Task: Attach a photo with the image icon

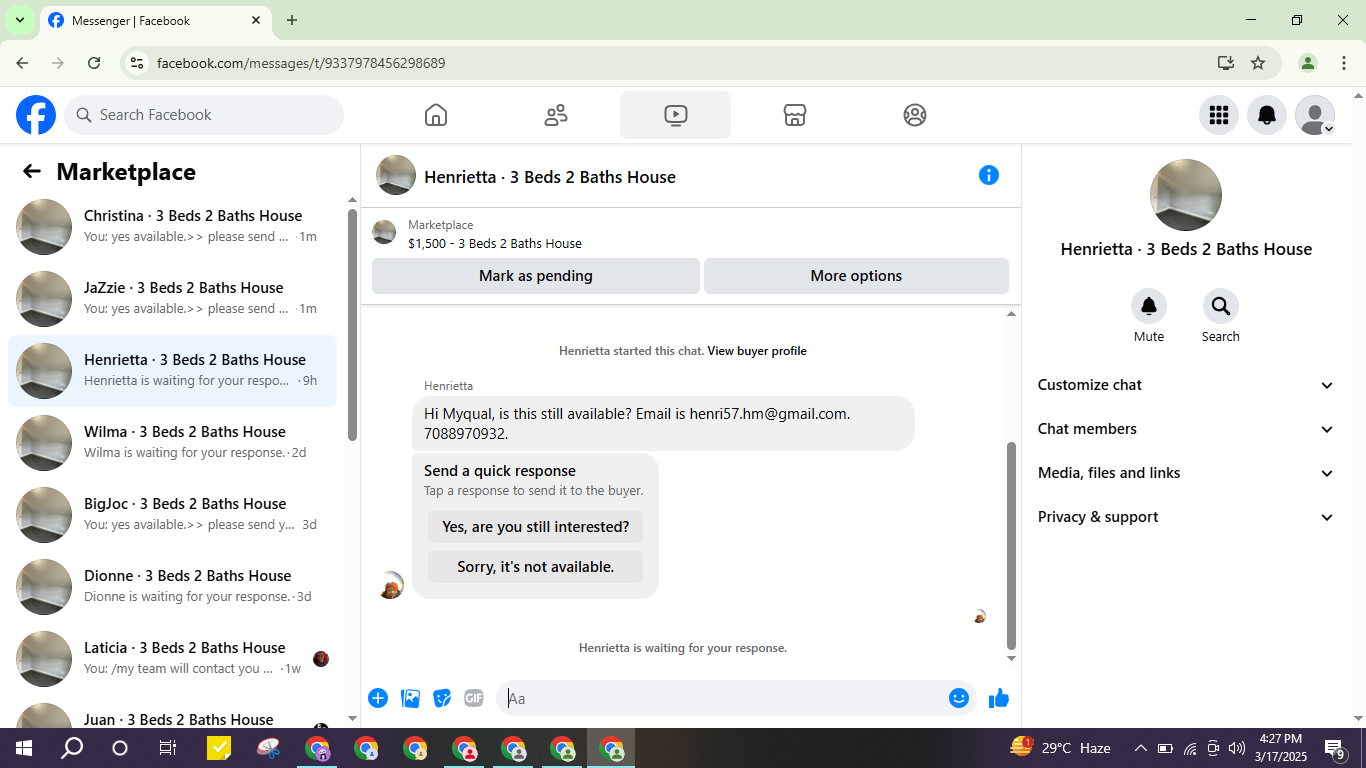Action: point(410,698)
